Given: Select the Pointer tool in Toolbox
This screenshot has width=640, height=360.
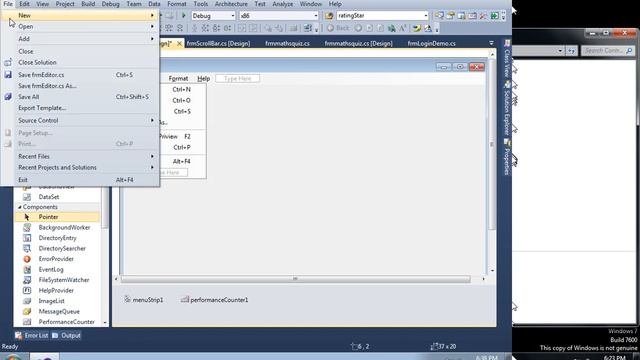Looking at the screenshot, I should tap(57, 217).
